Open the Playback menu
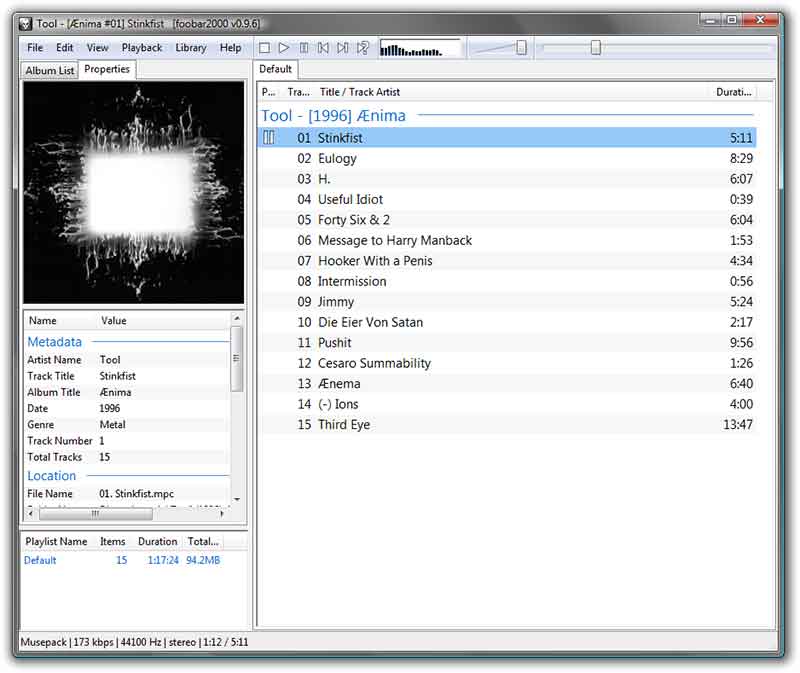The image size is (800, 673). (141, 47)
